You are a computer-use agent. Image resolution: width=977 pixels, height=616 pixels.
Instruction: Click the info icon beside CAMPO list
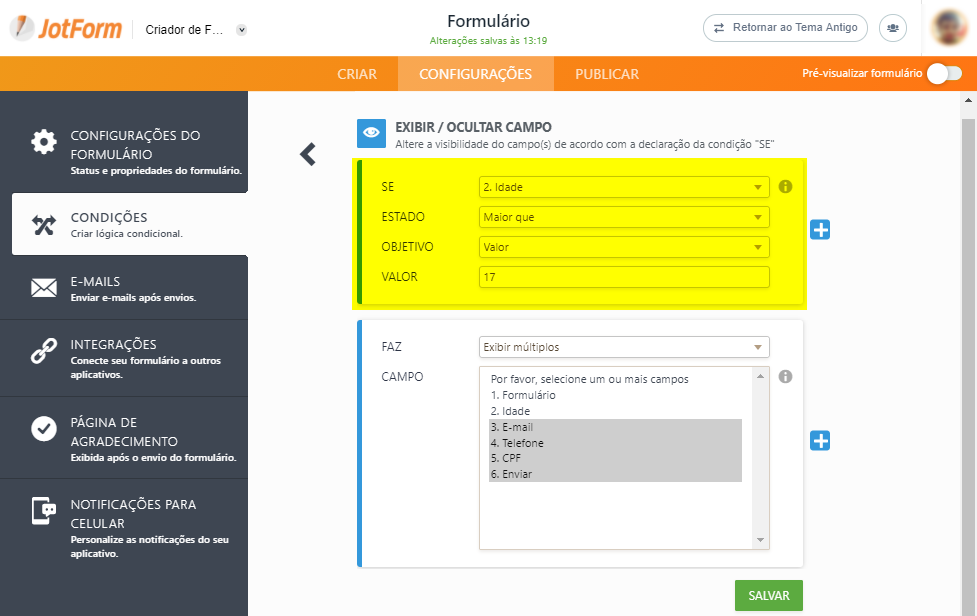click(785, 377)
